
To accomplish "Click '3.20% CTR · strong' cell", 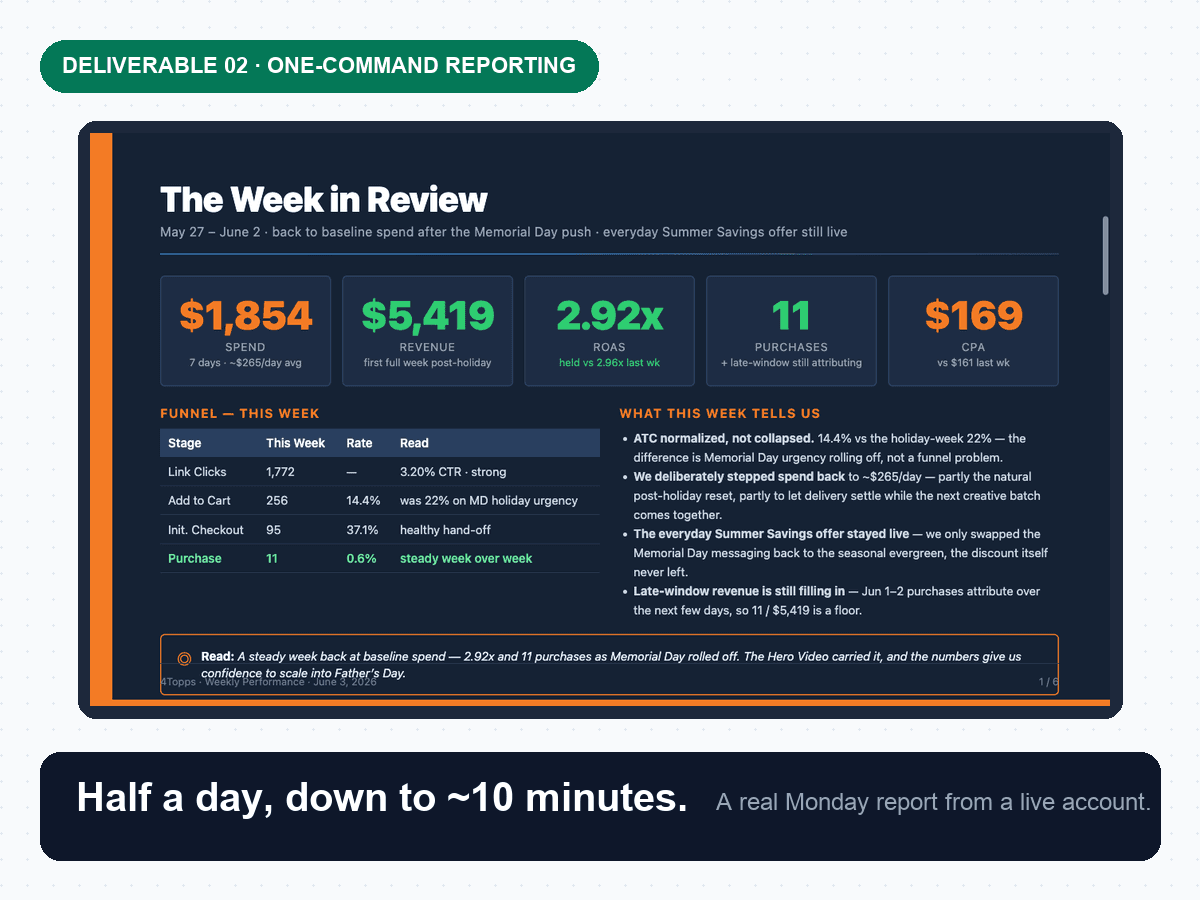I will click(x=453, y=472).
